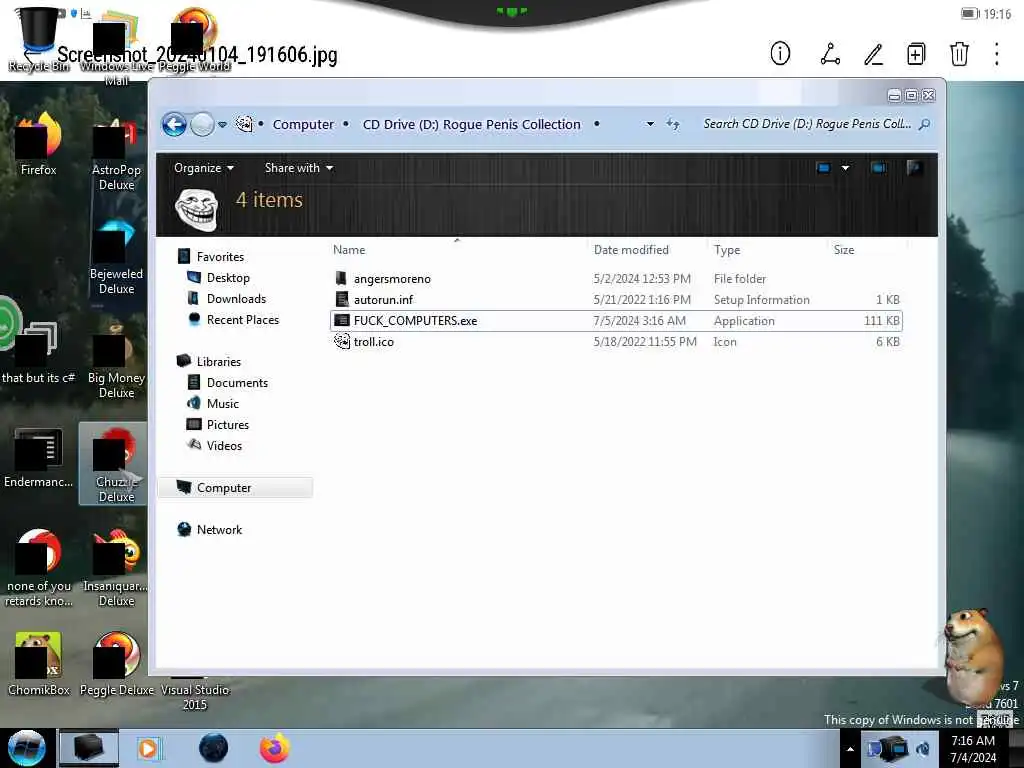Open the image info icon

[x=780, y=54]
